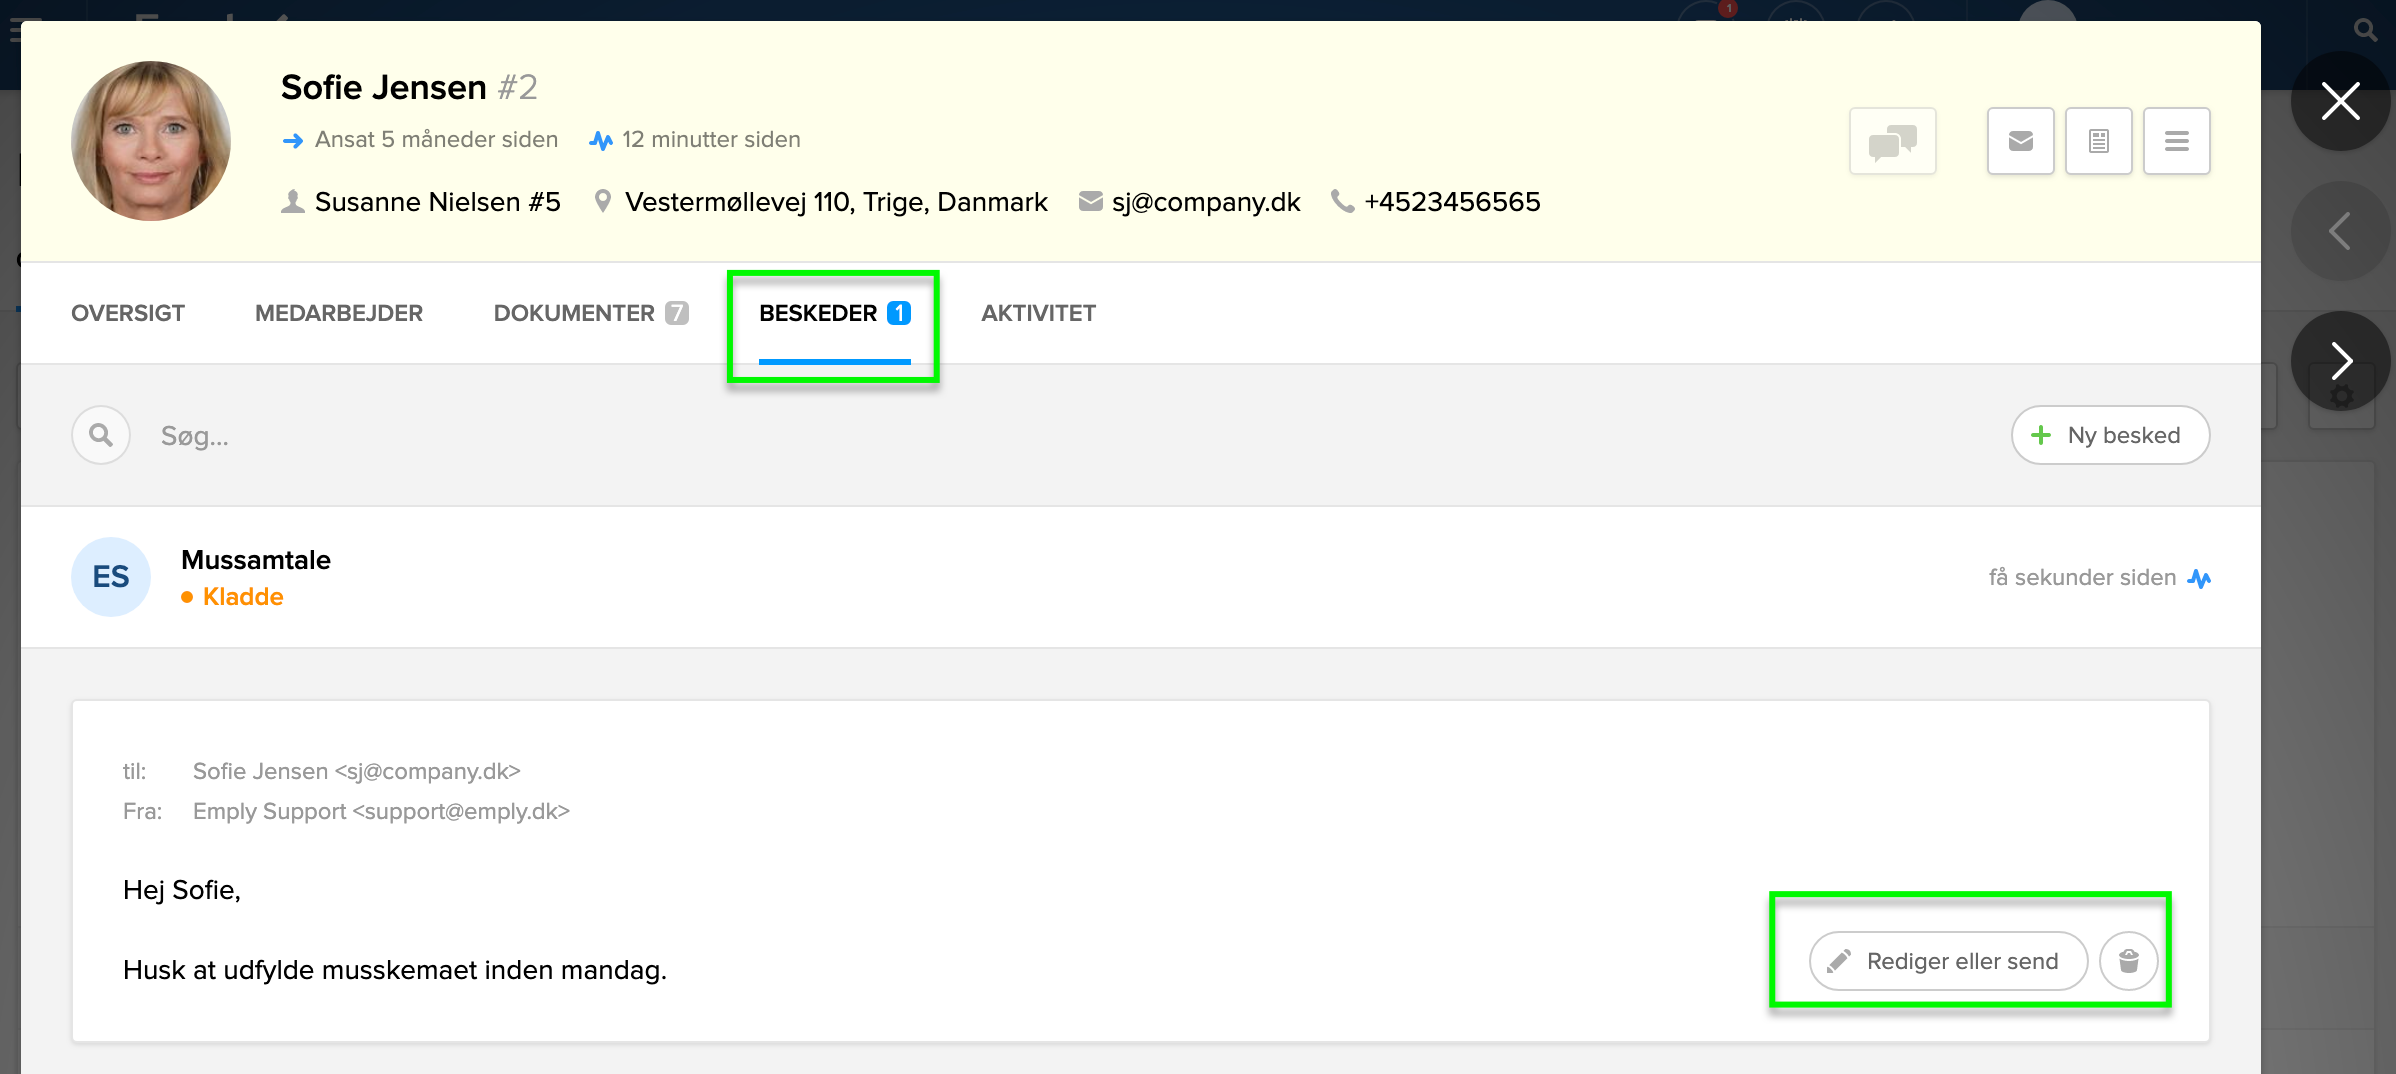The height and width of the screenshot is (1074, 2396).
Task: Delete the draft with trash icon
Action: point(2128,961)
